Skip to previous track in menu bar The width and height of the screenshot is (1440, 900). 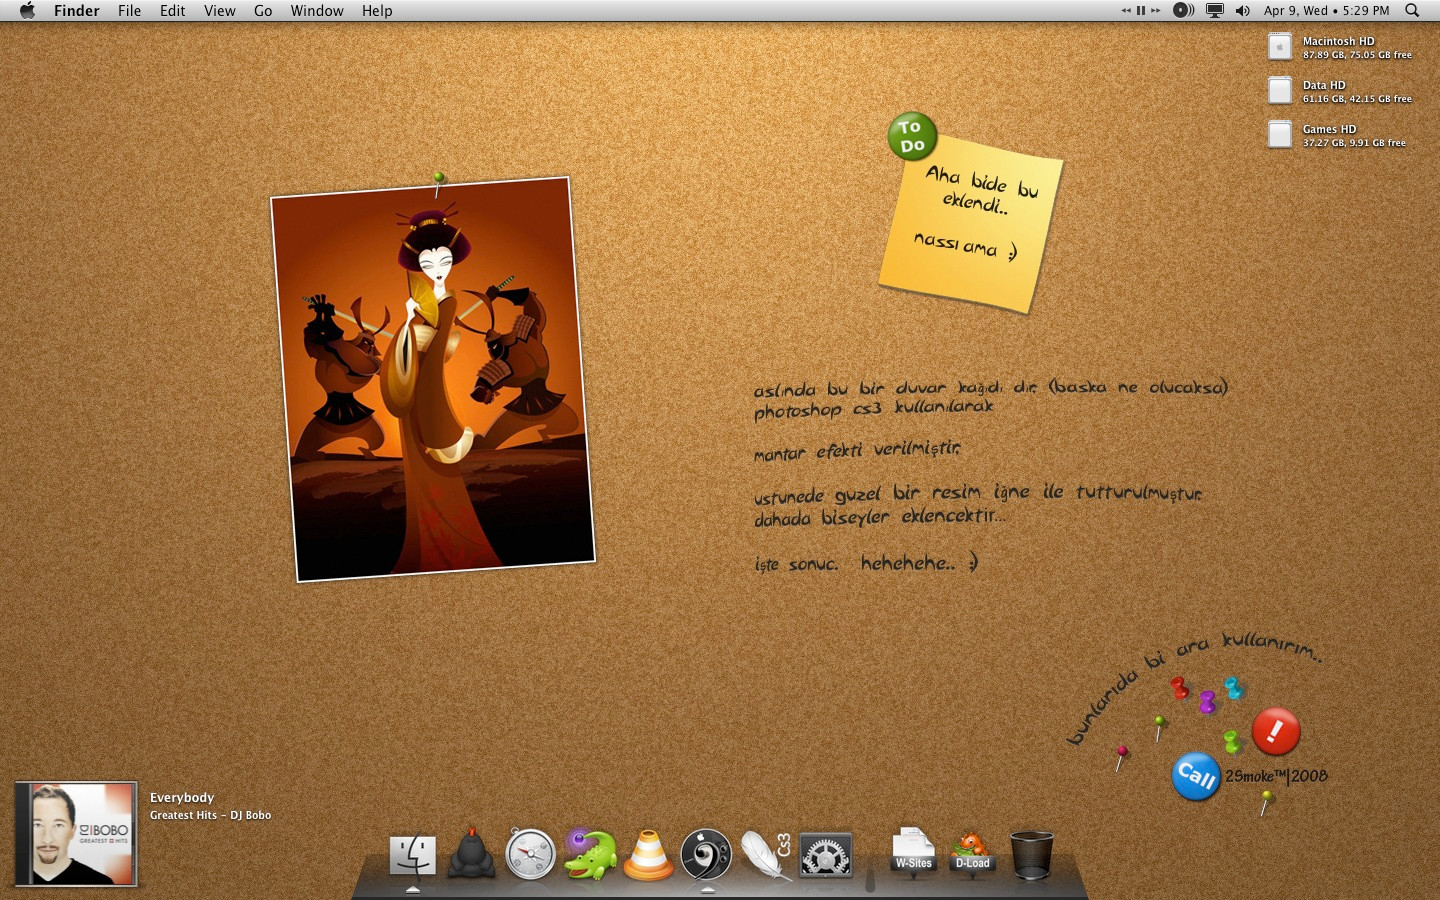(1126, 11)
